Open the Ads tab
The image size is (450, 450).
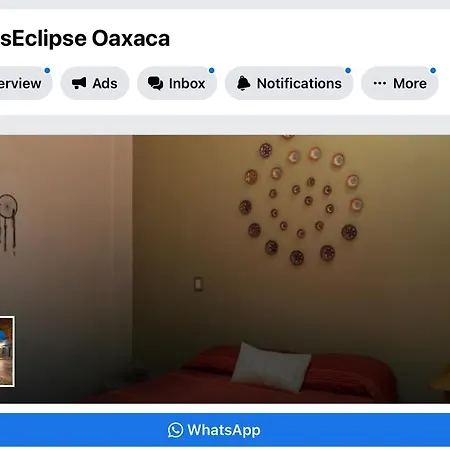click(x=95, y=83)
